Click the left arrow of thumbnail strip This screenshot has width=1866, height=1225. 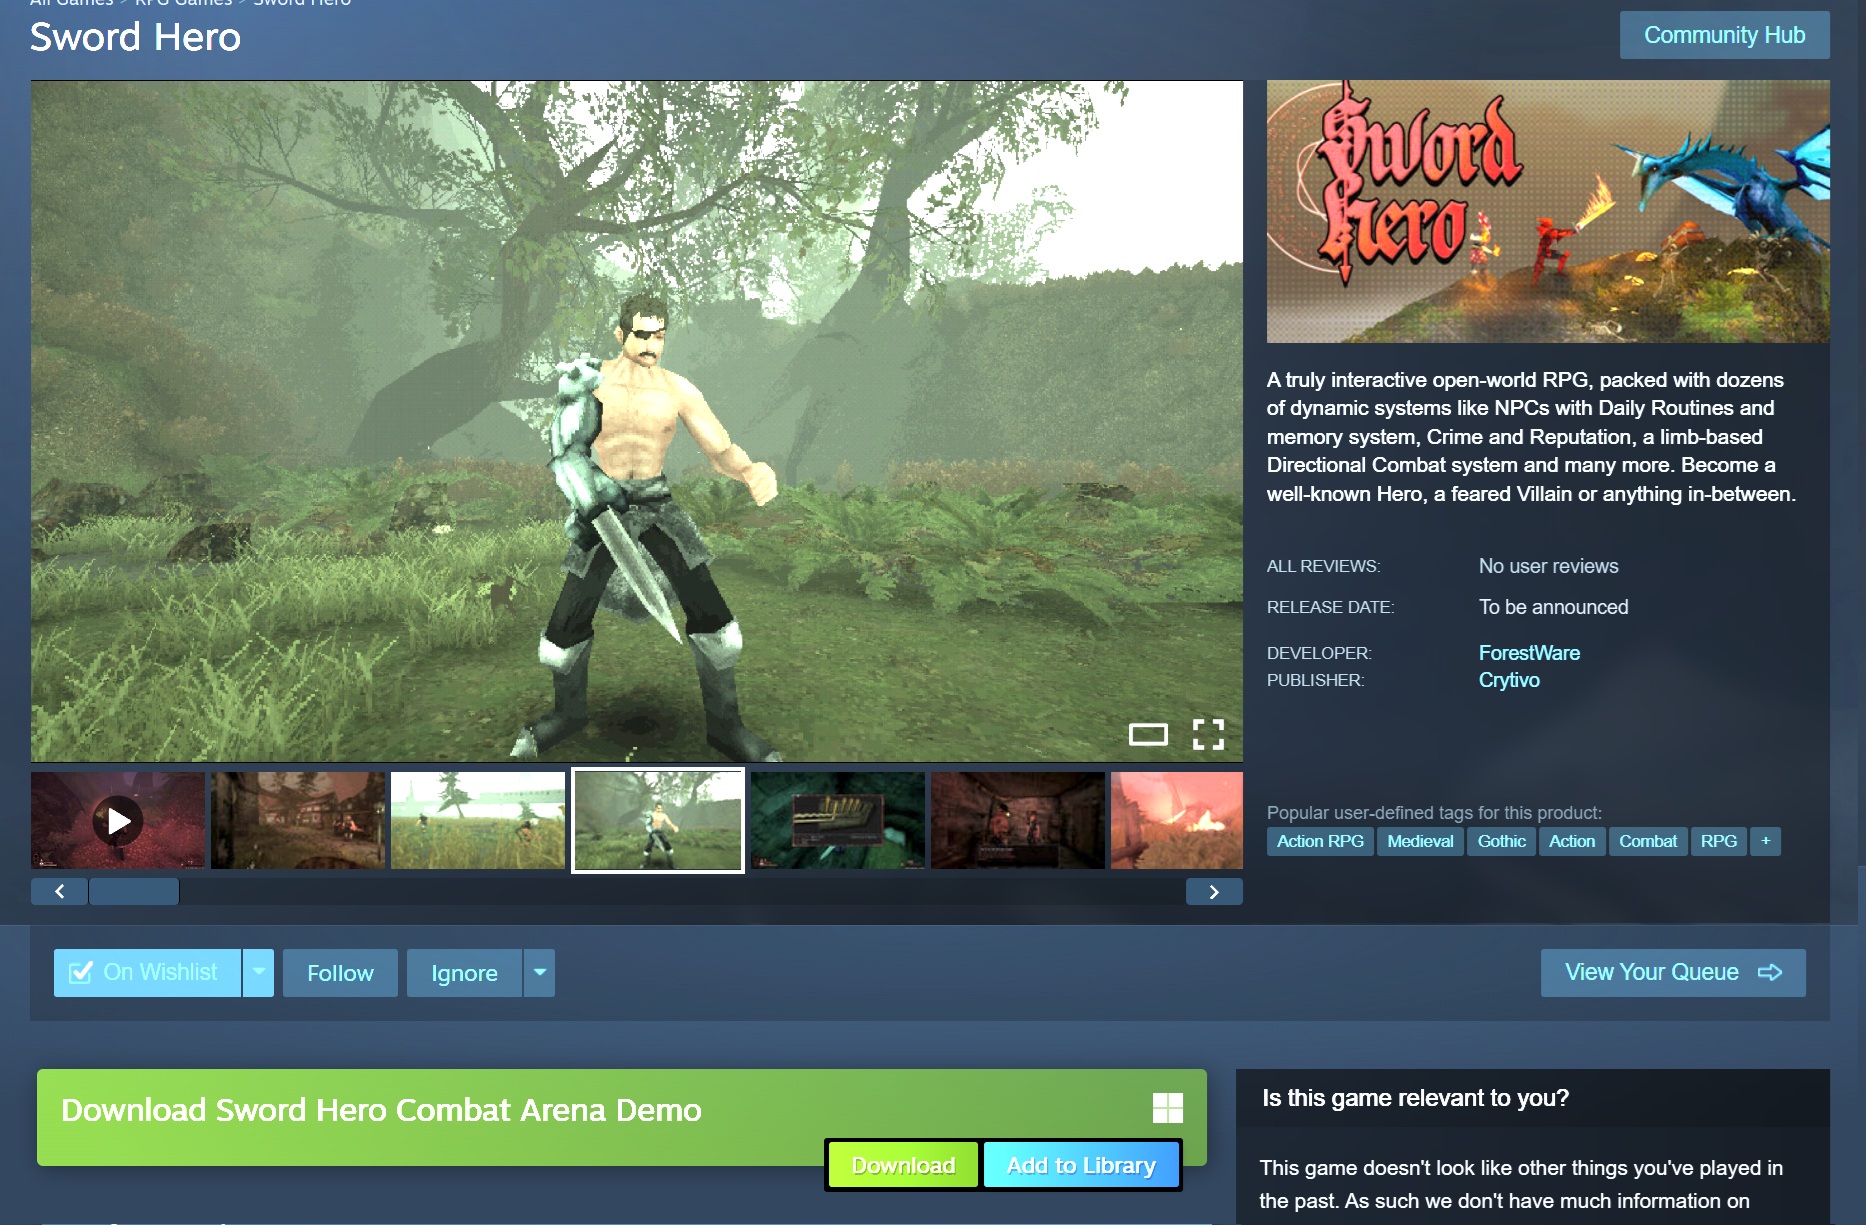point(60,891)
